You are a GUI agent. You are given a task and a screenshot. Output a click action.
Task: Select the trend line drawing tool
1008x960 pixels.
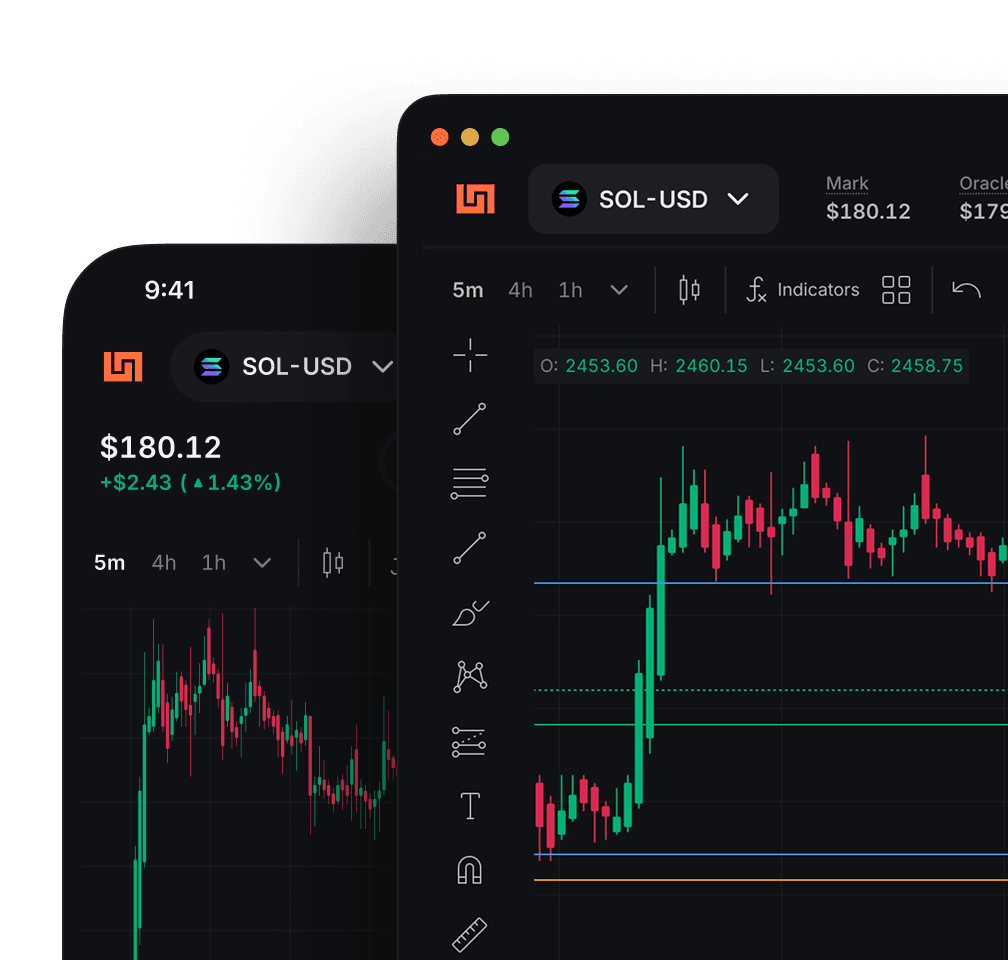pyautogui.click(x=469, y=419)
